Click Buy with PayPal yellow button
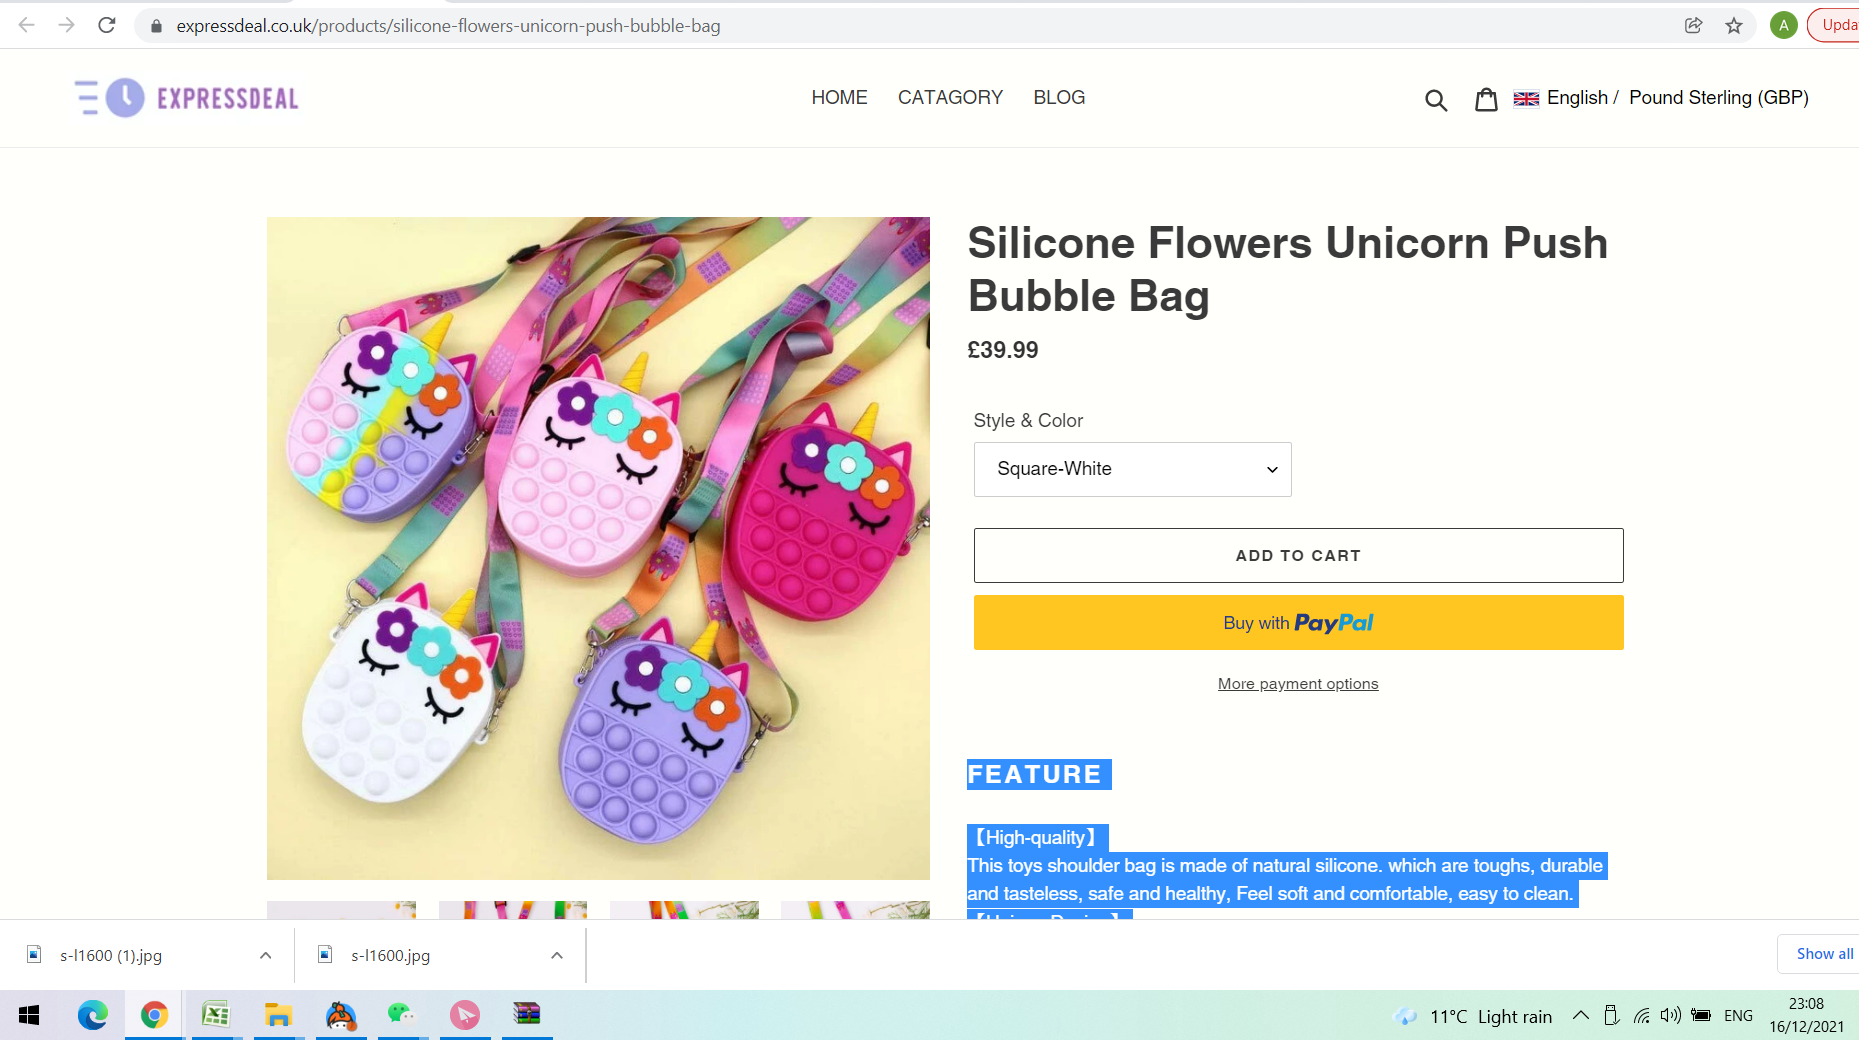Screen dimensions: 1859x1040 coord(1298,622)
